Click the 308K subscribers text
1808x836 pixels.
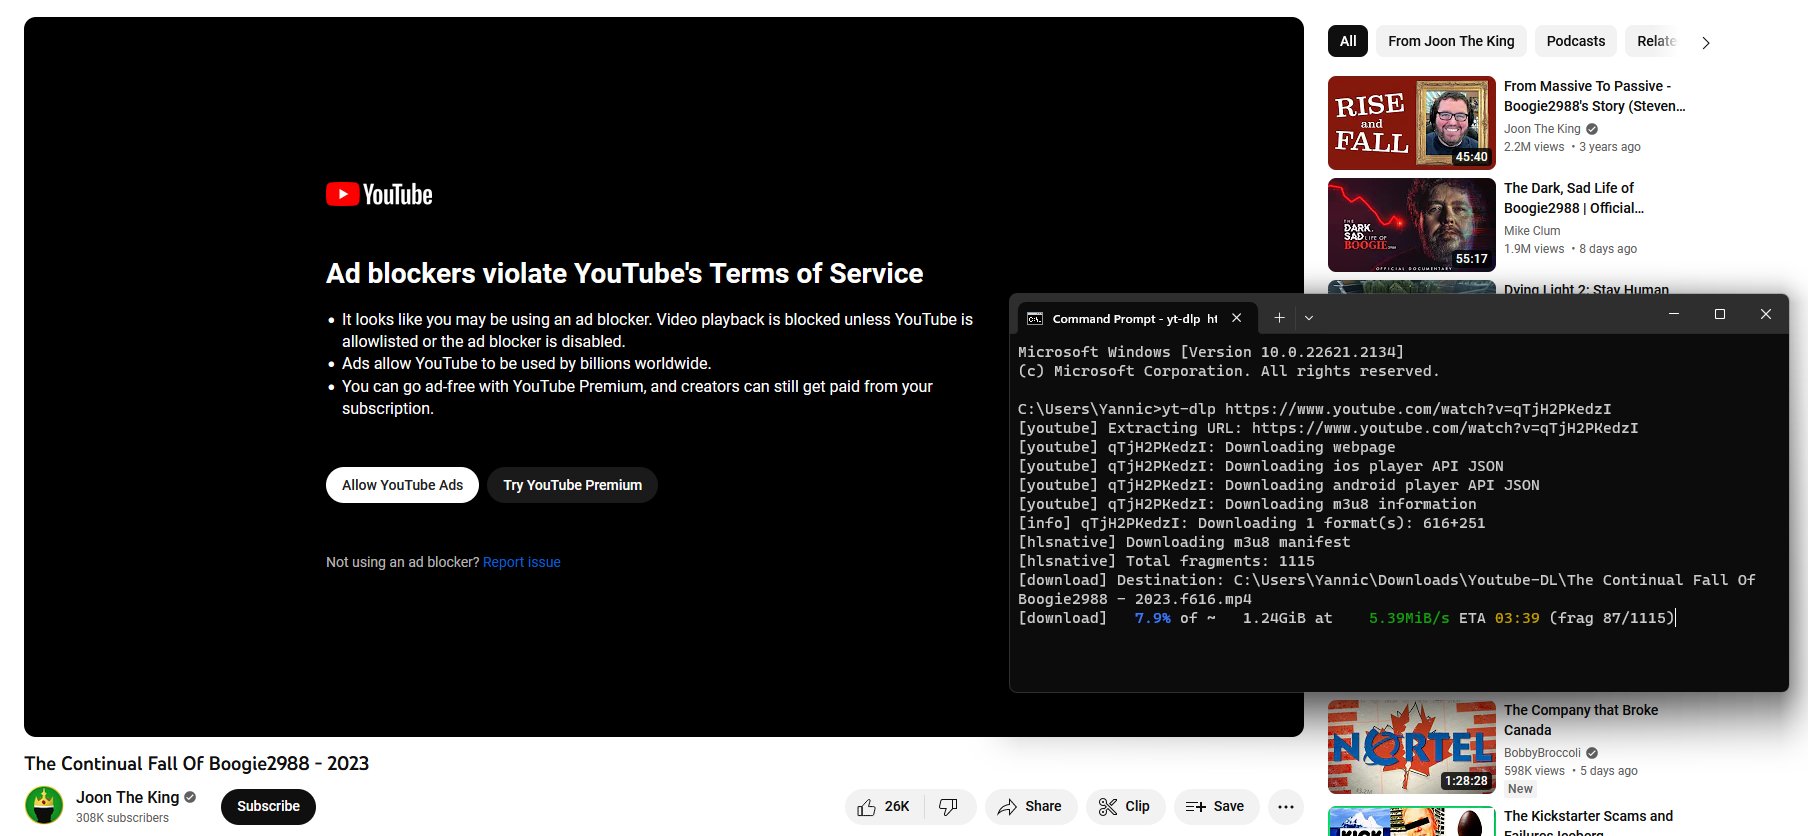click(x=122, y=818)
